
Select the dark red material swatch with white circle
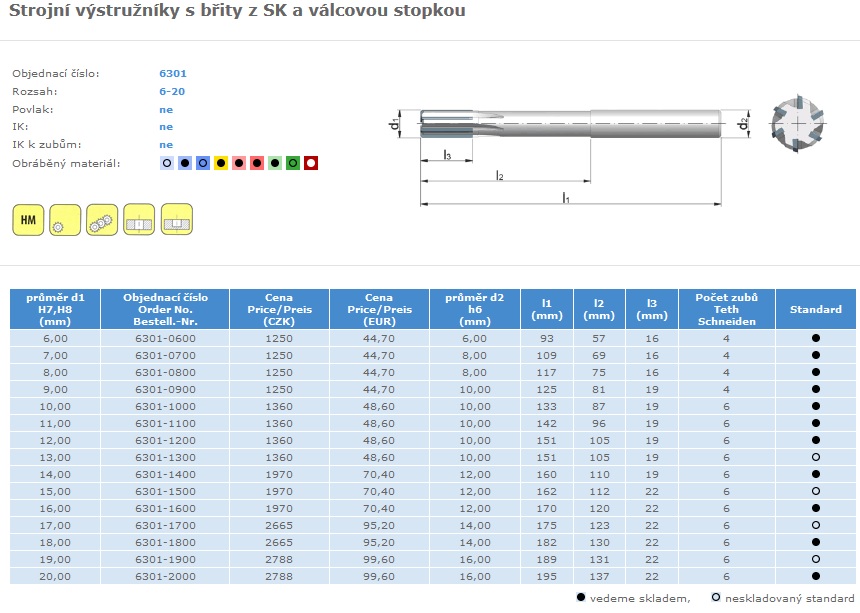(x=311, y=163)
